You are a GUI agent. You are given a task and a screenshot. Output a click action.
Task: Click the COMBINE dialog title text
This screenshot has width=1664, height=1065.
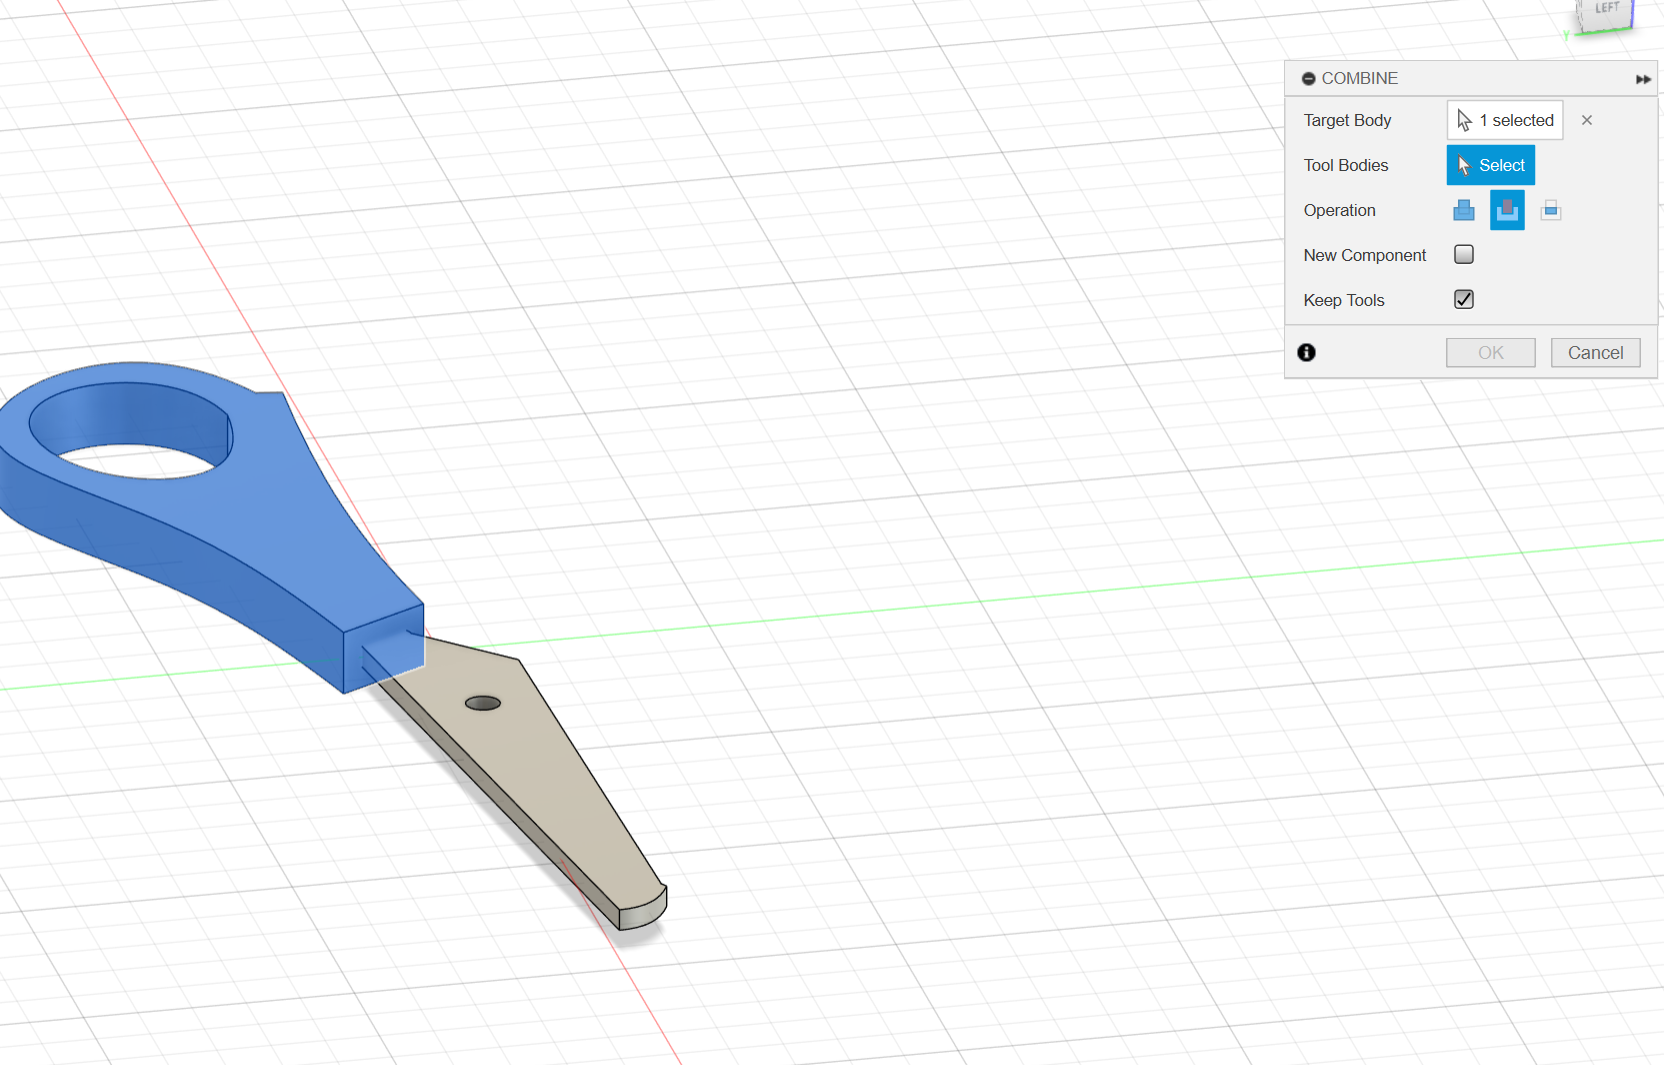1359,79
